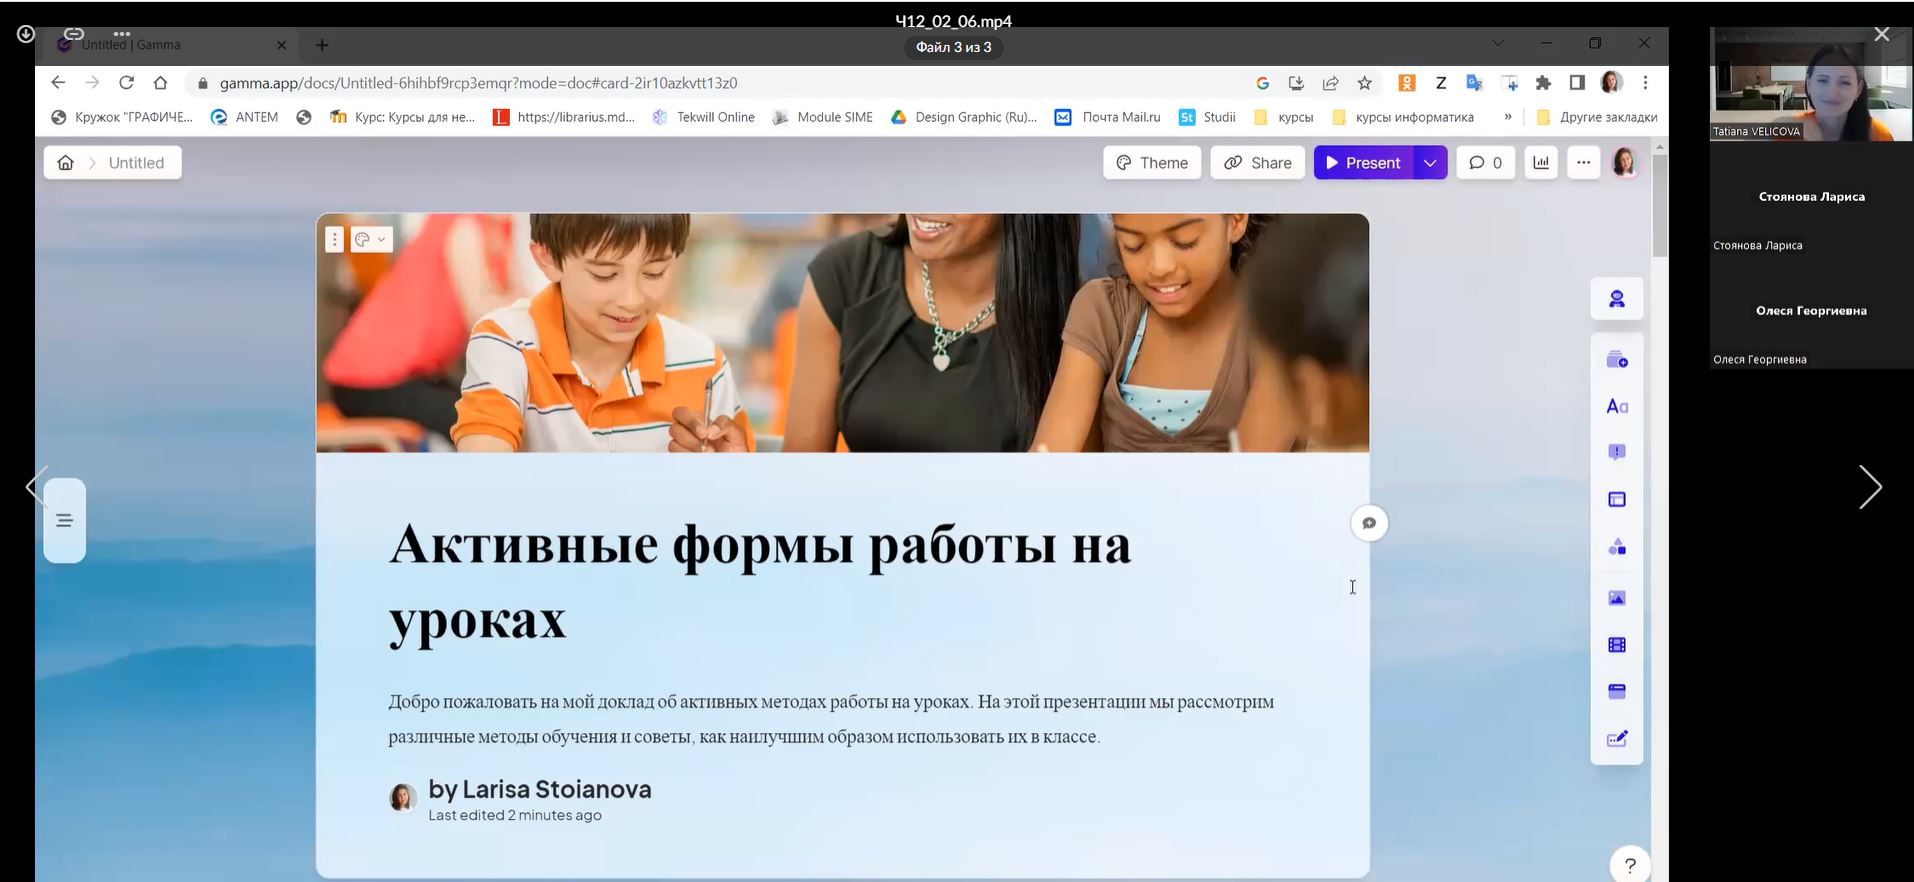This screenshot has height=882, width=1914.
Task: Open text formatting Aa panel
Action: 1616,406
